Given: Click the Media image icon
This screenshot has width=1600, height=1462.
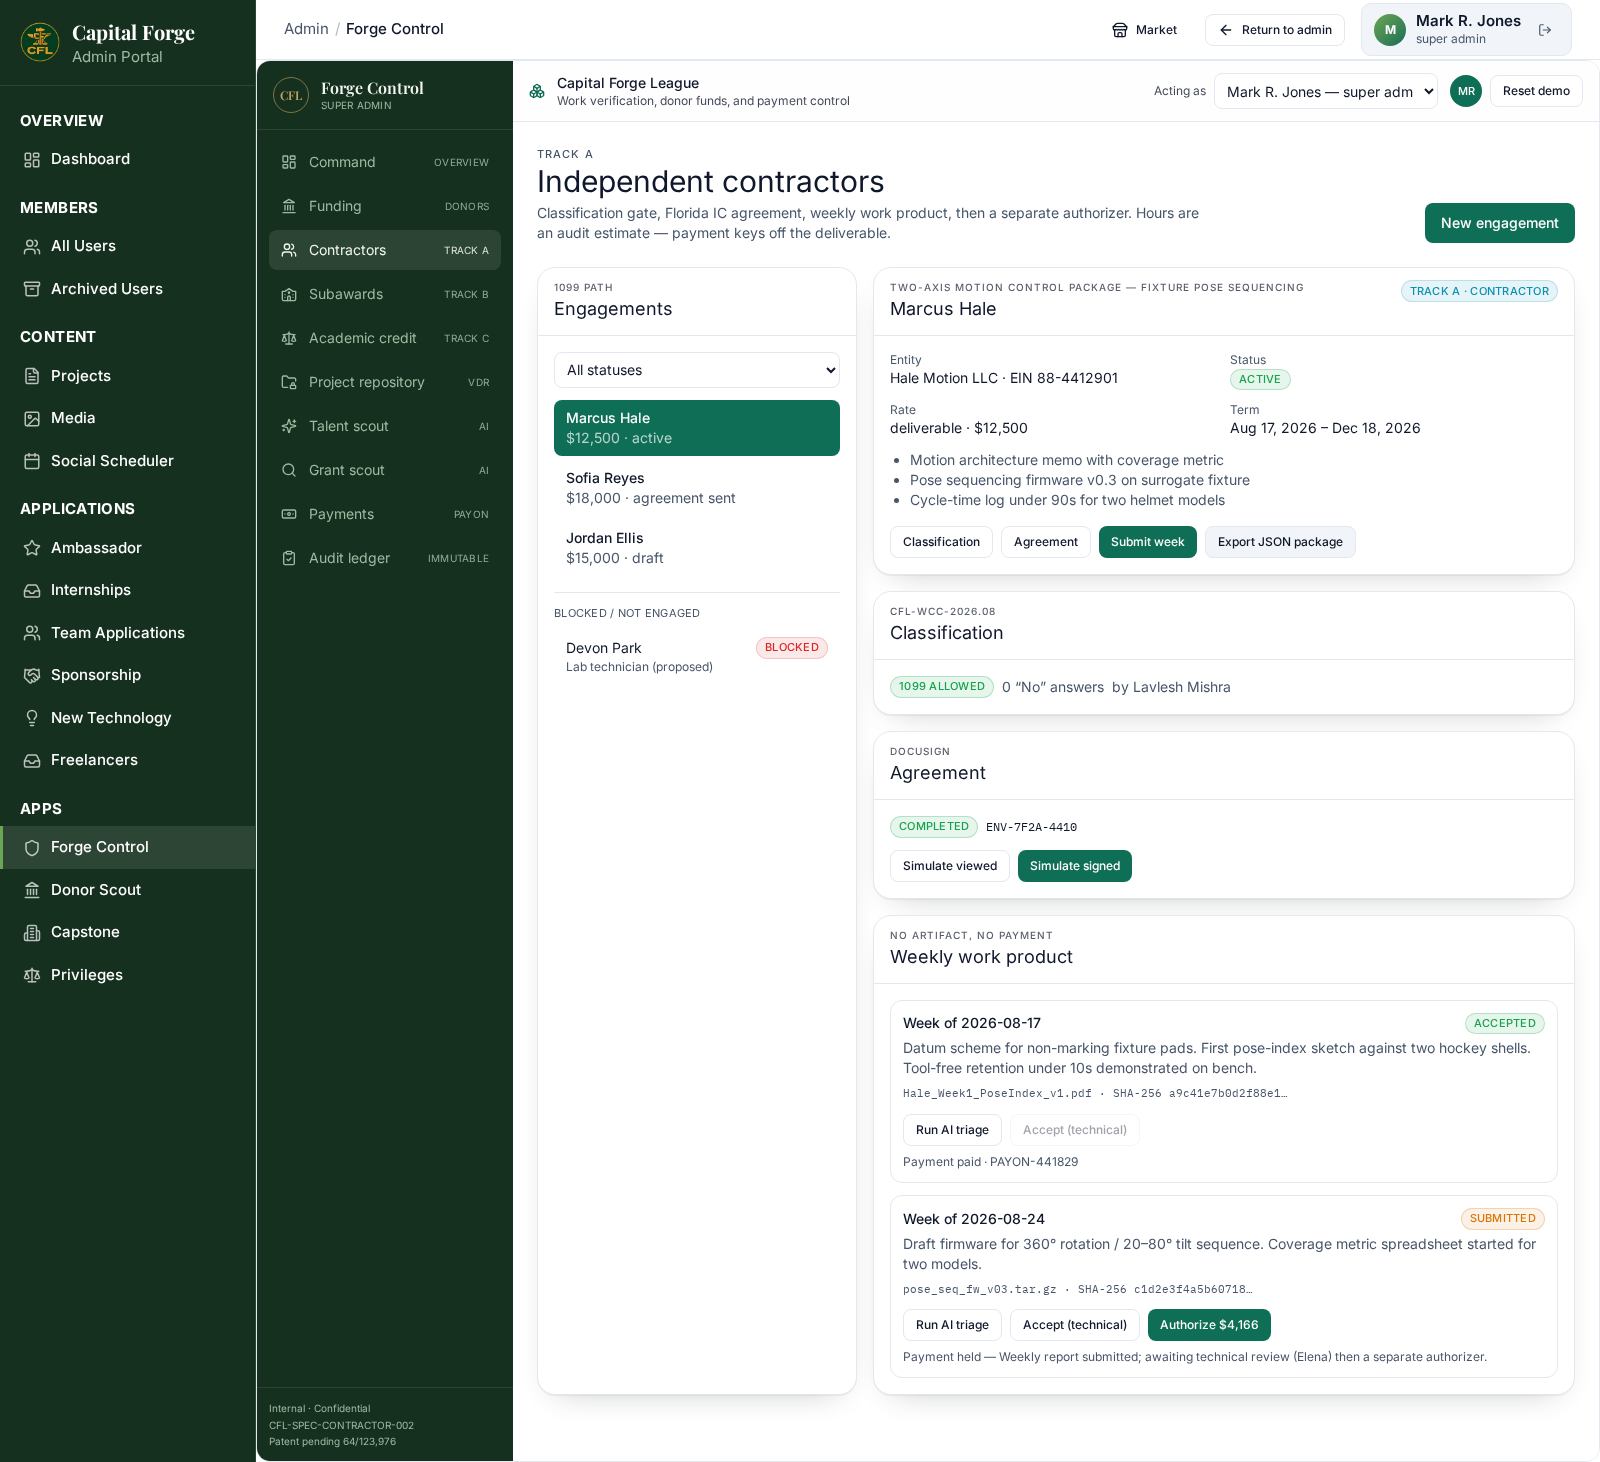Looking at the screenshot, I should click(32, 419).
